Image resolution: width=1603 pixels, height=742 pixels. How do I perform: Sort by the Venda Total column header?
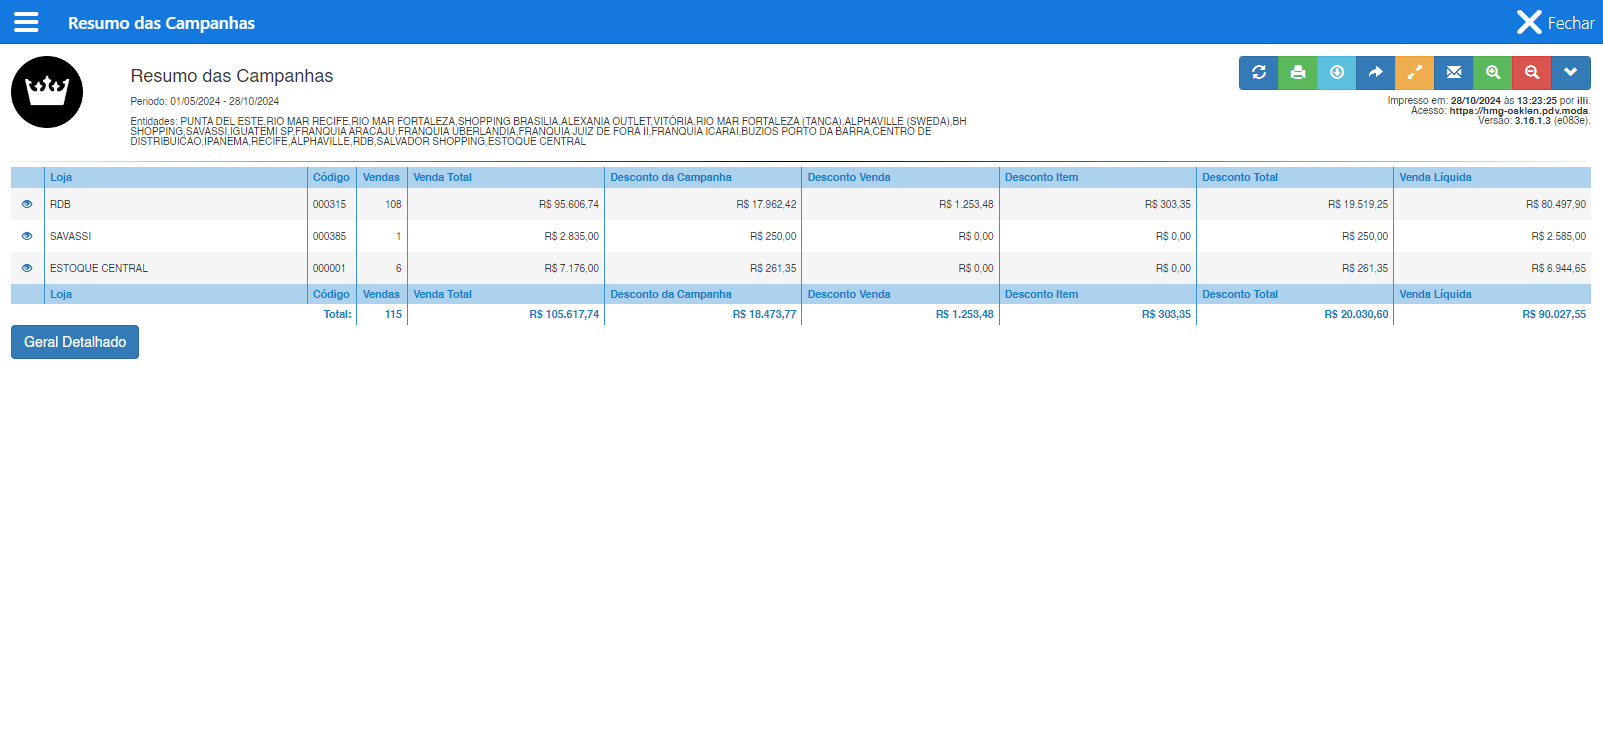442,177
